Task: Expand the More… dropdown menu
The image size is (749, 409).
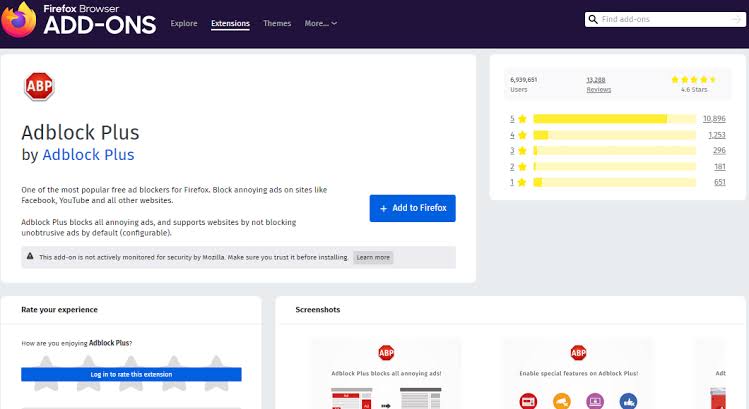Action: coord(321,23)
